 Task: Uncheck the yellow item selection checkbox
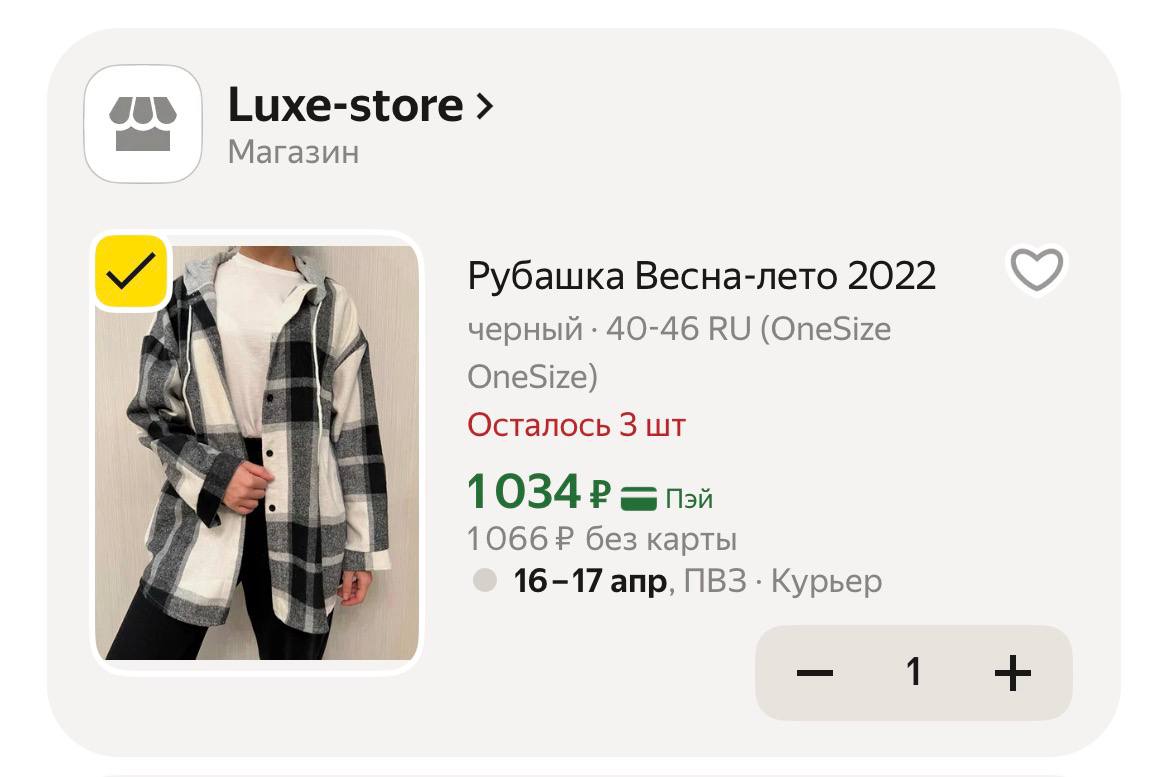tap(130, 270)
